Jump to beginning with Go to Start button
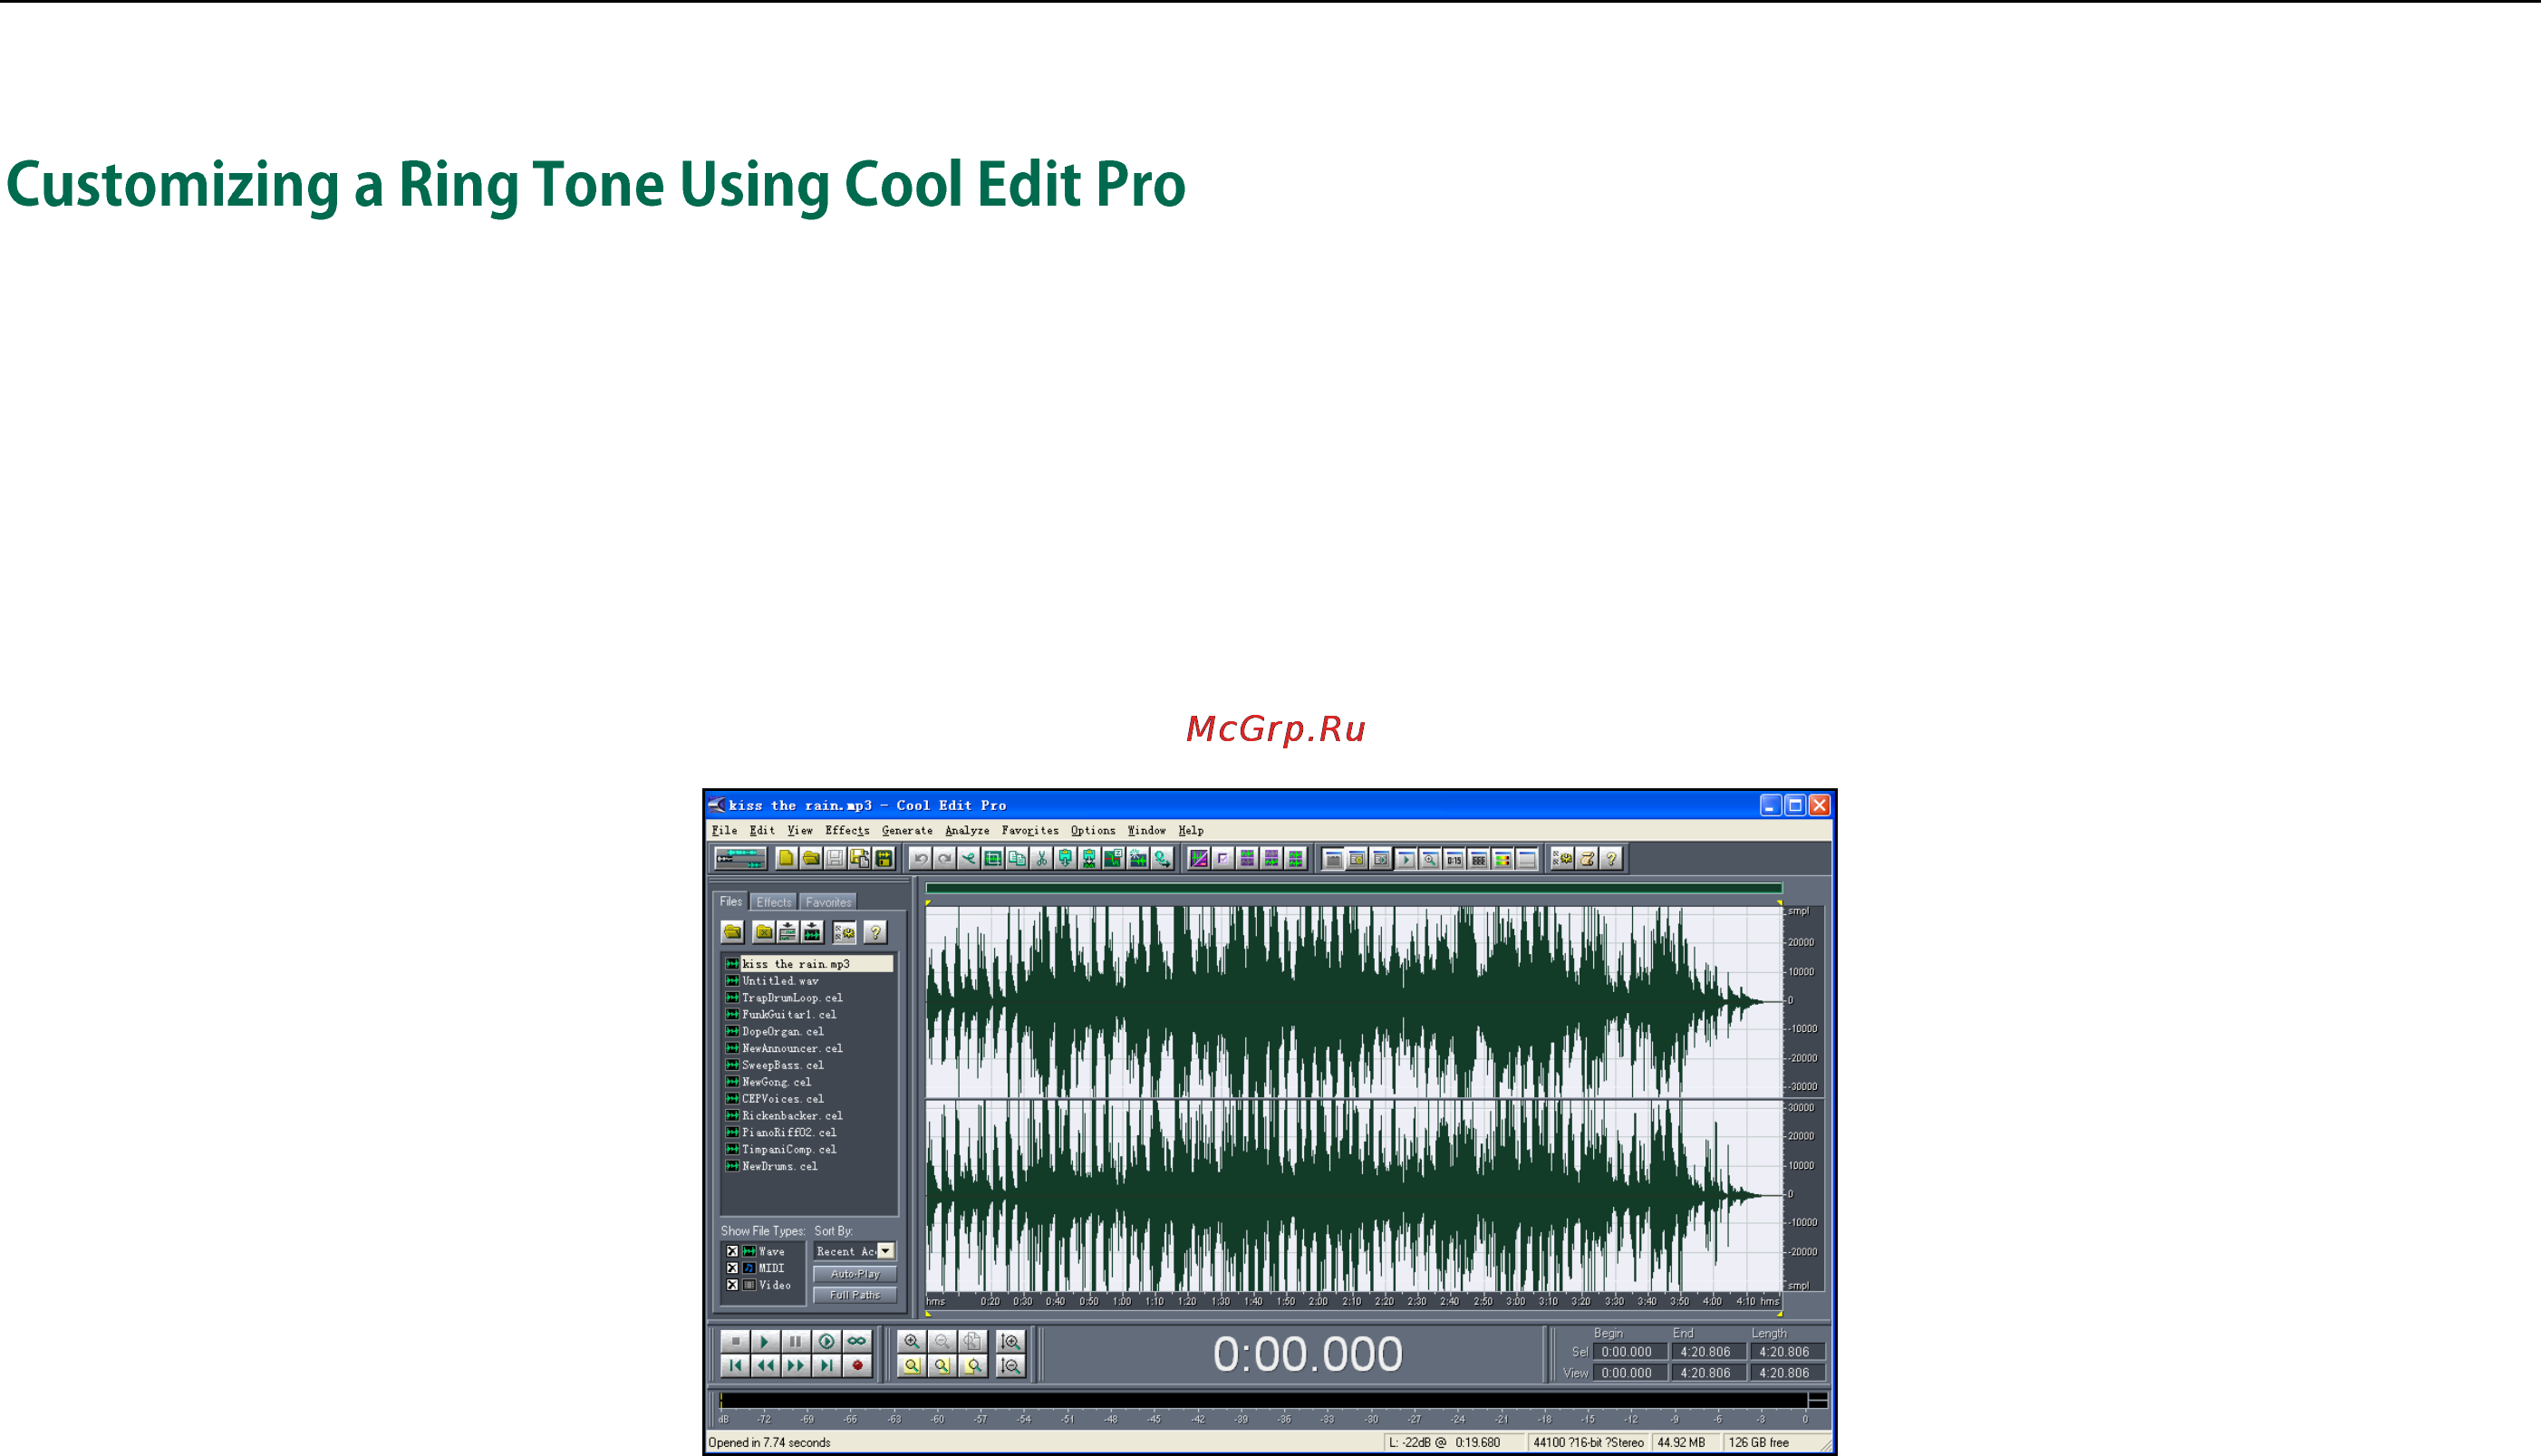This screenshot has height=1456, width=2541. pyautogui.click(x=735, y=1365)
